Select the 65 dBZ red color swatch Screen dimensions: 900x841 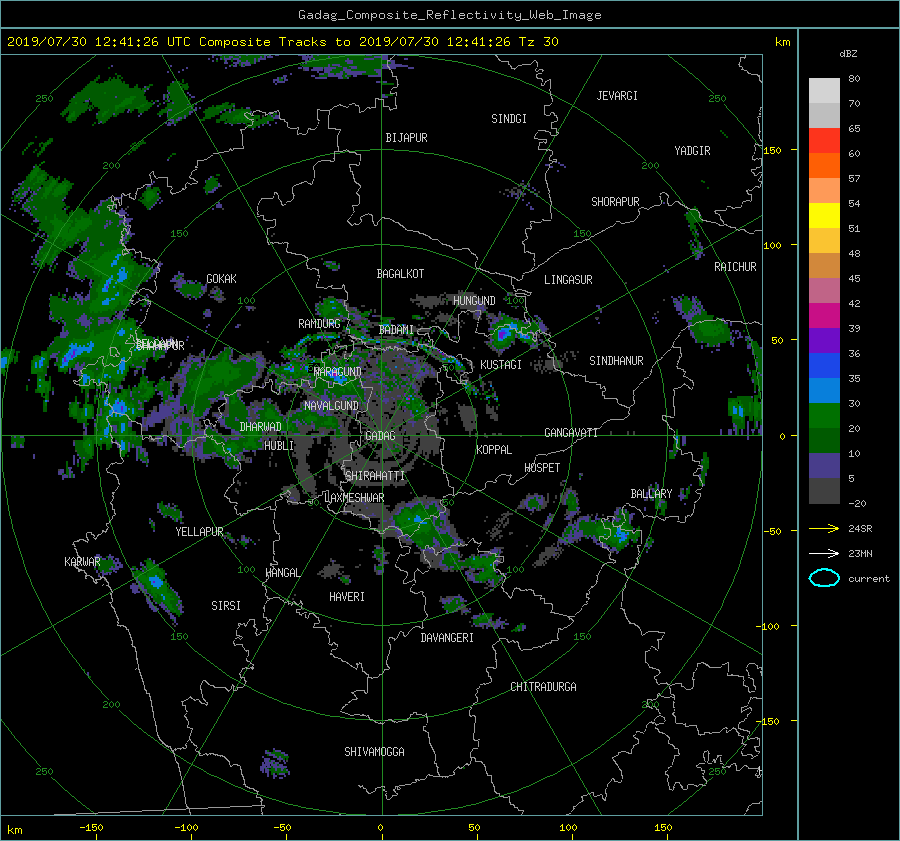click(x=824, y=141)
